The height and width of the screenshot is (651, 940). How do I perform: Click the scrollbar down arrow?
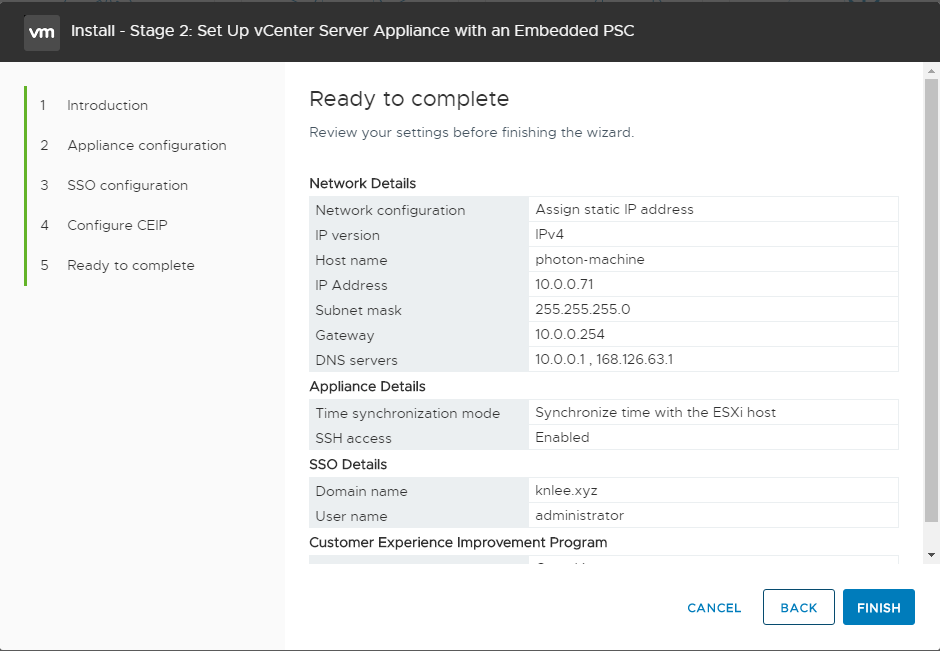(931, 555)
